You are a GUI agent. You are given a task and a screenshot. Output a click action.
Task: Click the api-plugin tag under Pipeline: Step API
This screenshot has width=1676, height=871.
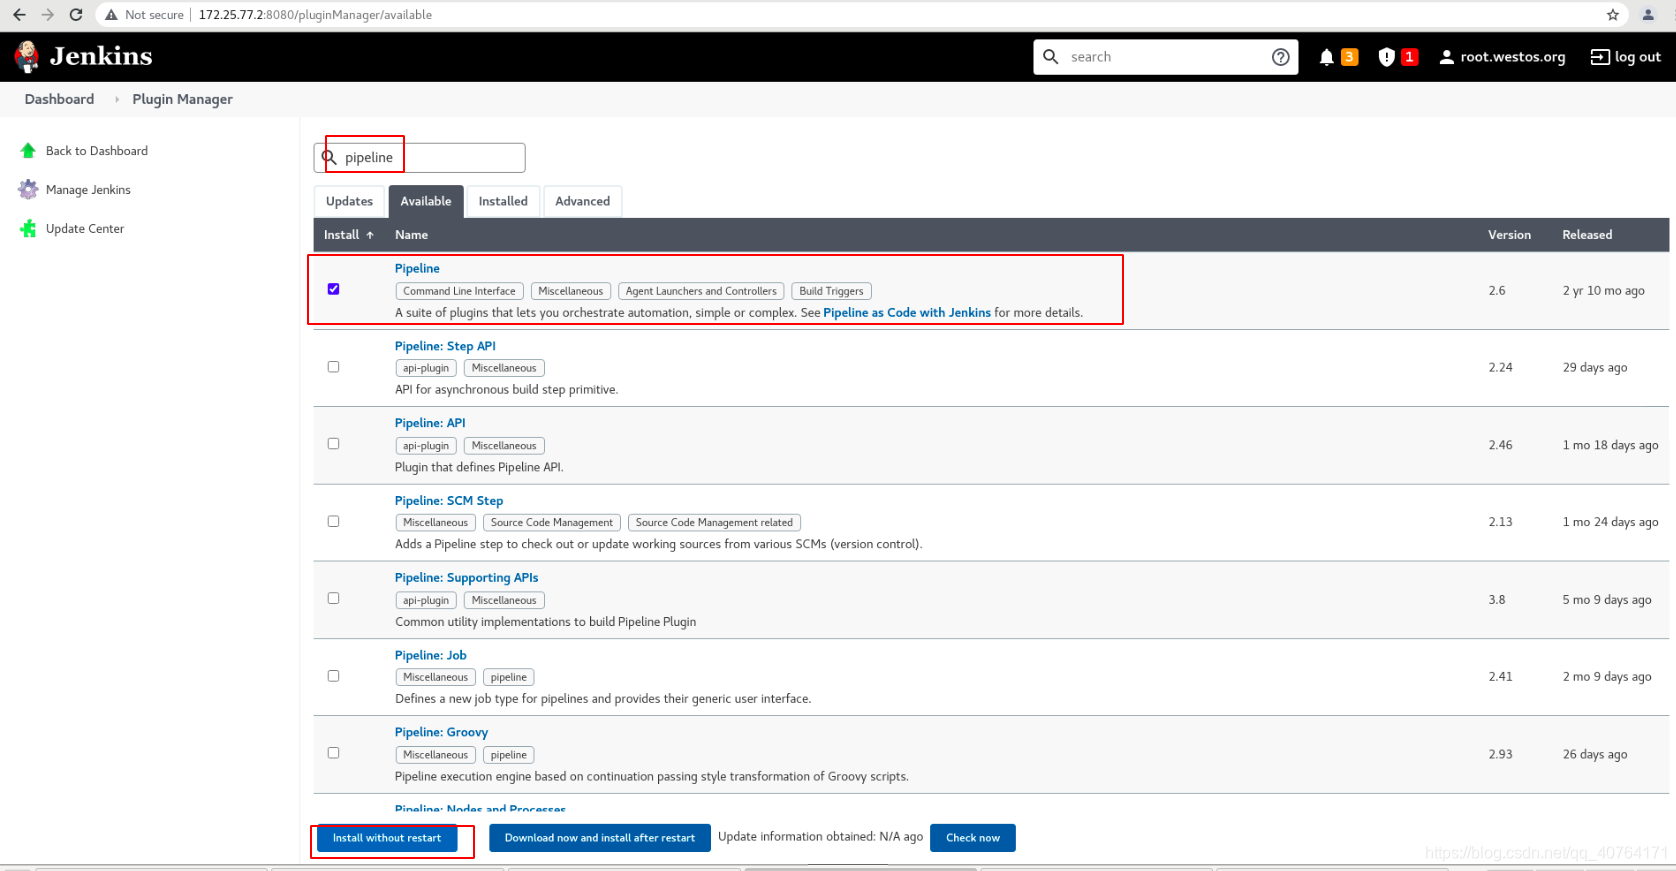(426, 368)
